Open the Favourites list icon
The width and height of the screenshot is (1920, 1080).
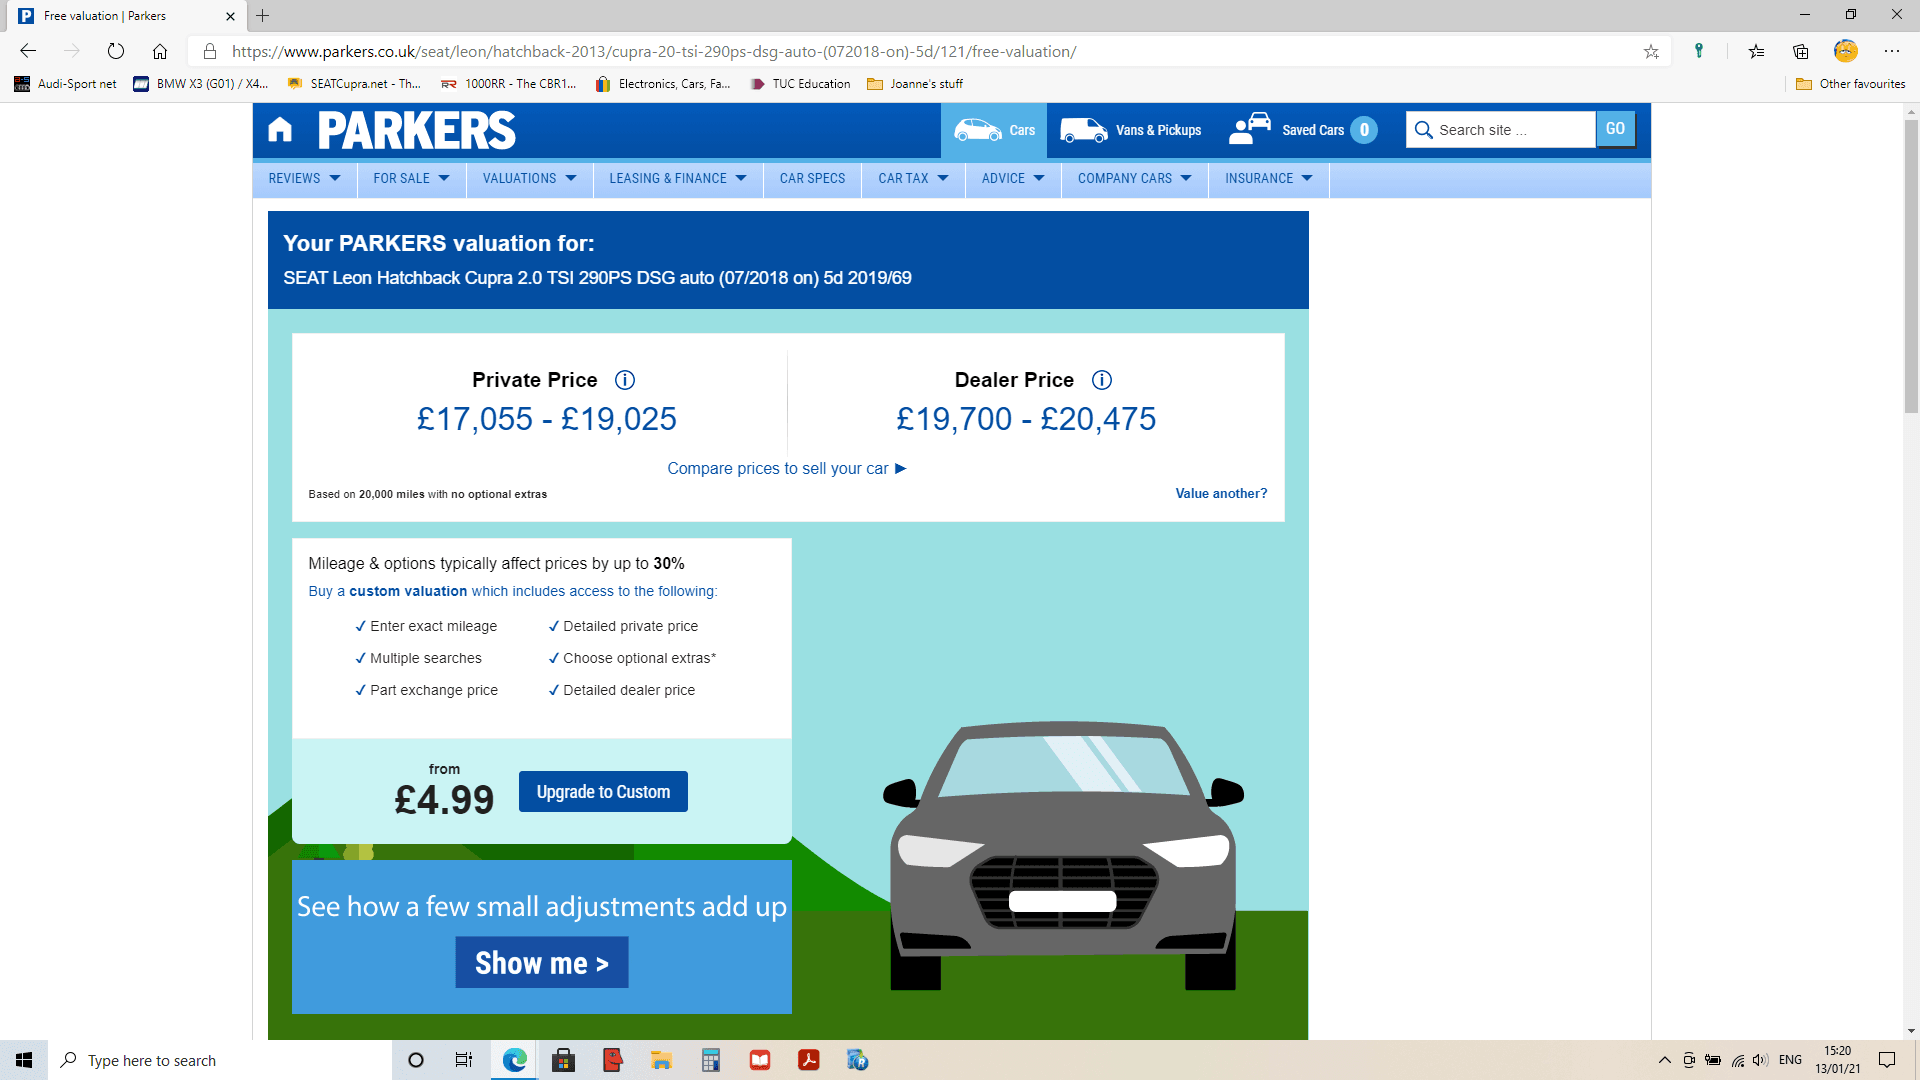pyautogui.click(x=1756, y=51)
